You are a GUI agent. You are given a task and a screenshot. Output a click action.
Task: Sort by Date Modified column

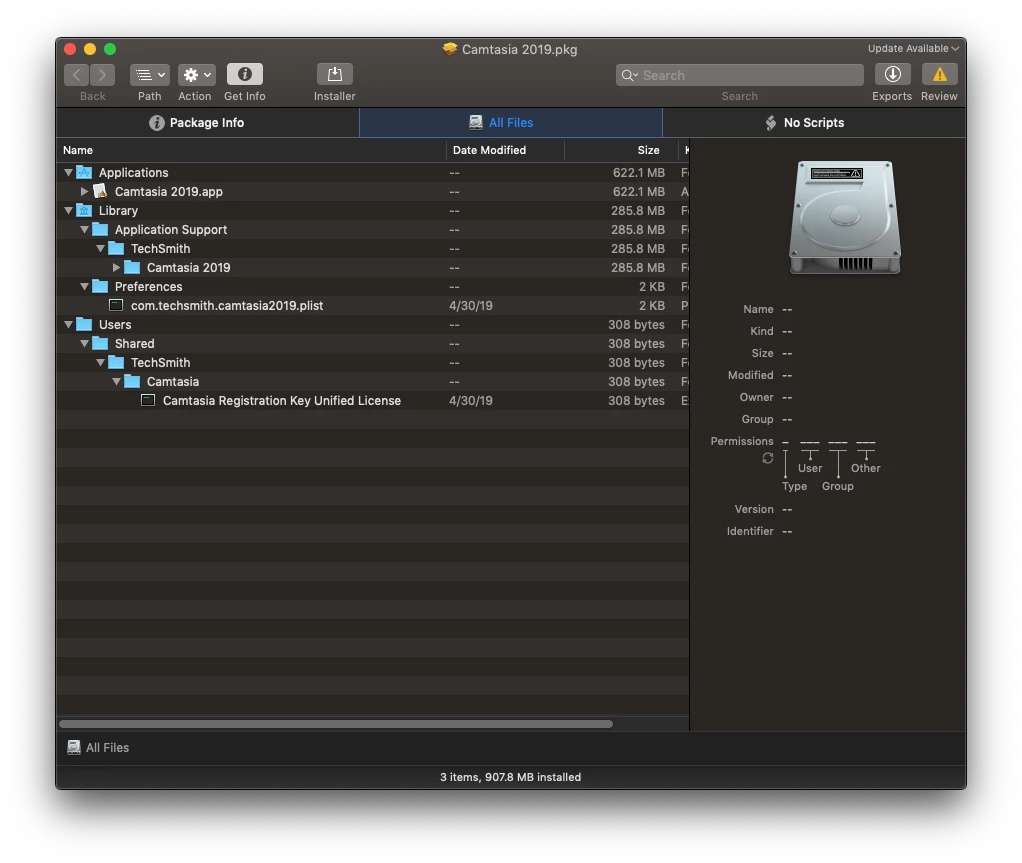505,150
